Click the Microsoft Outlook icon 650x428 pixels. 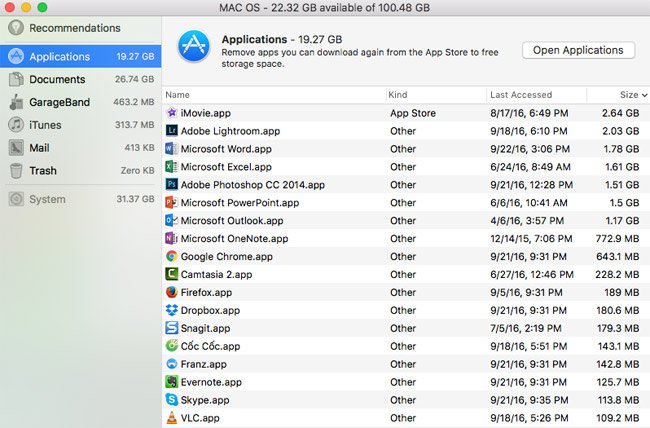pos(172,220)
